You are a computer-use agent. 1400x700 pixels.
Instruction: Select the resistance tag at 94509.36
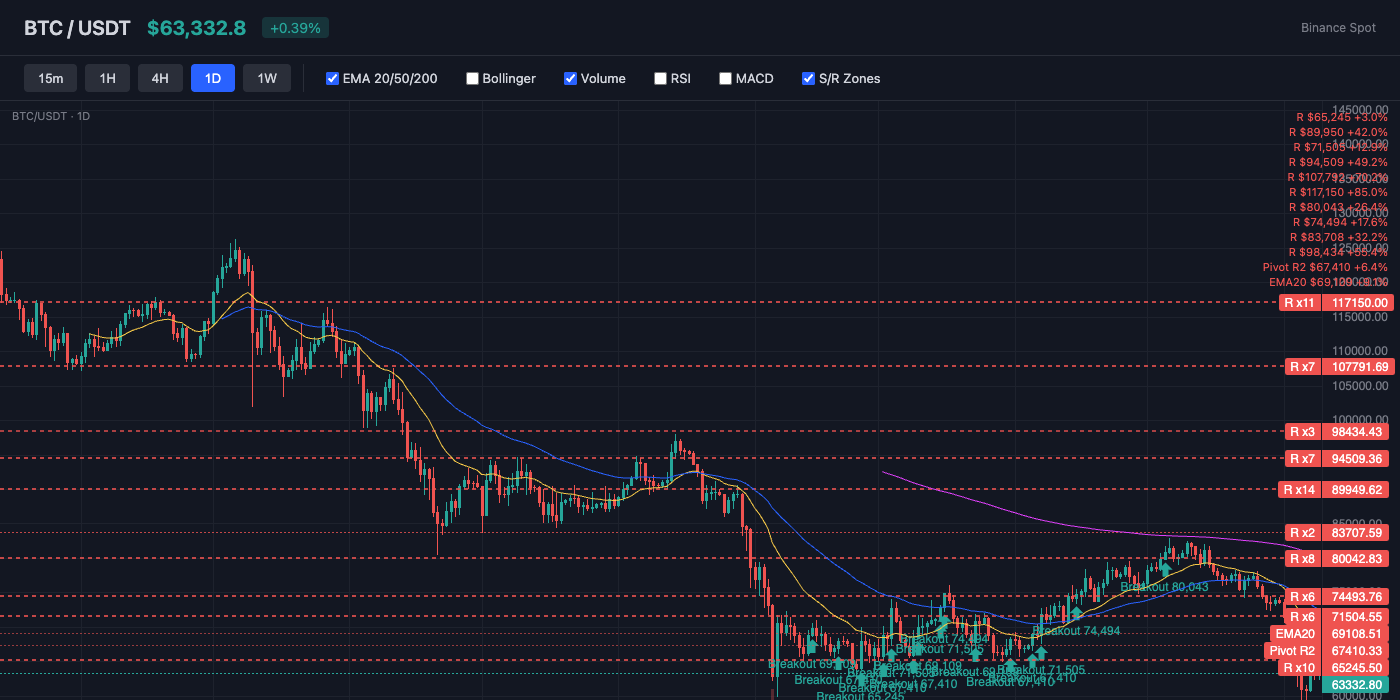1339,459
